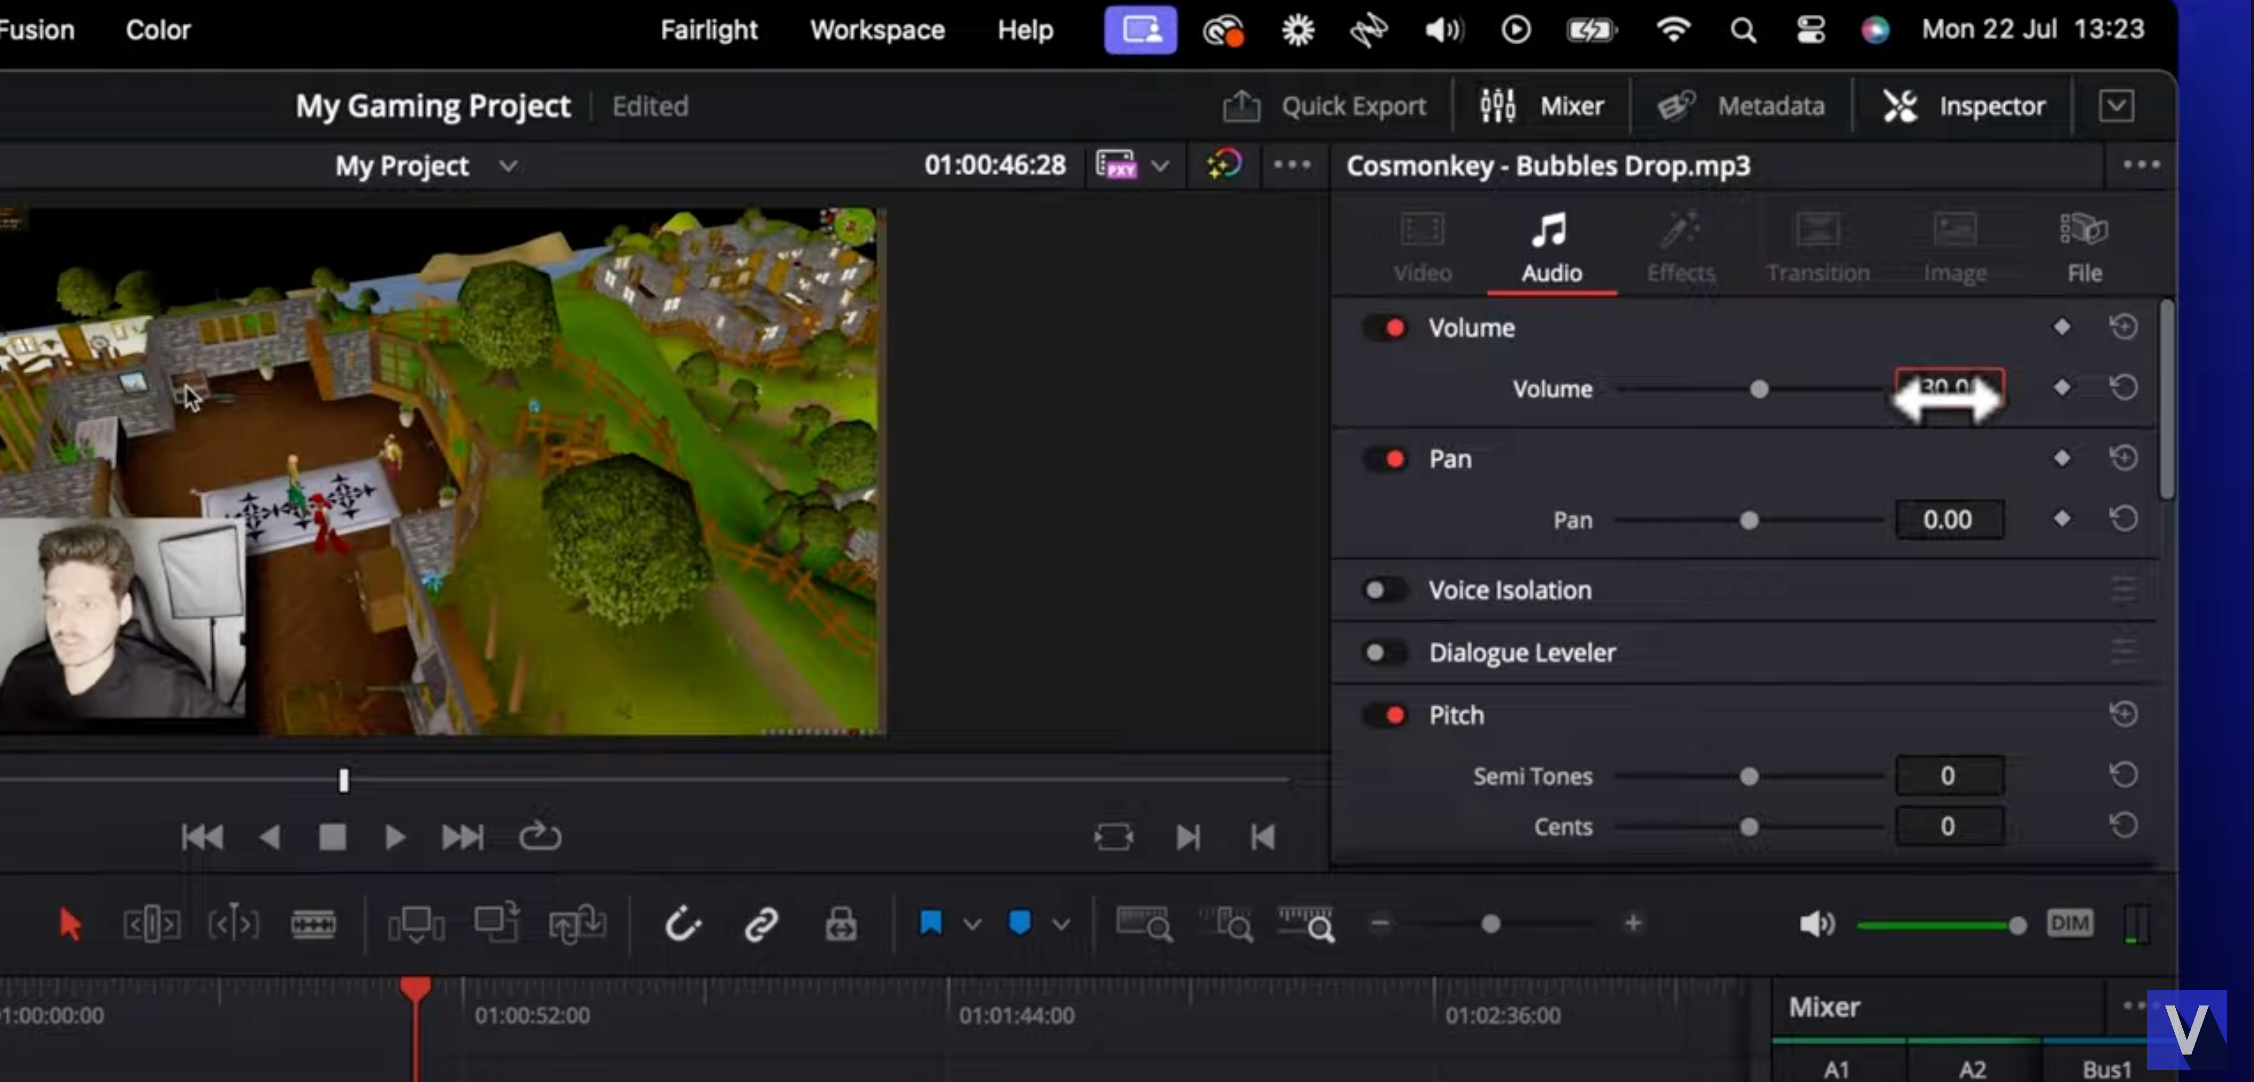
Task: Select the arrow selection mode tool
Action: click(70, 924)
